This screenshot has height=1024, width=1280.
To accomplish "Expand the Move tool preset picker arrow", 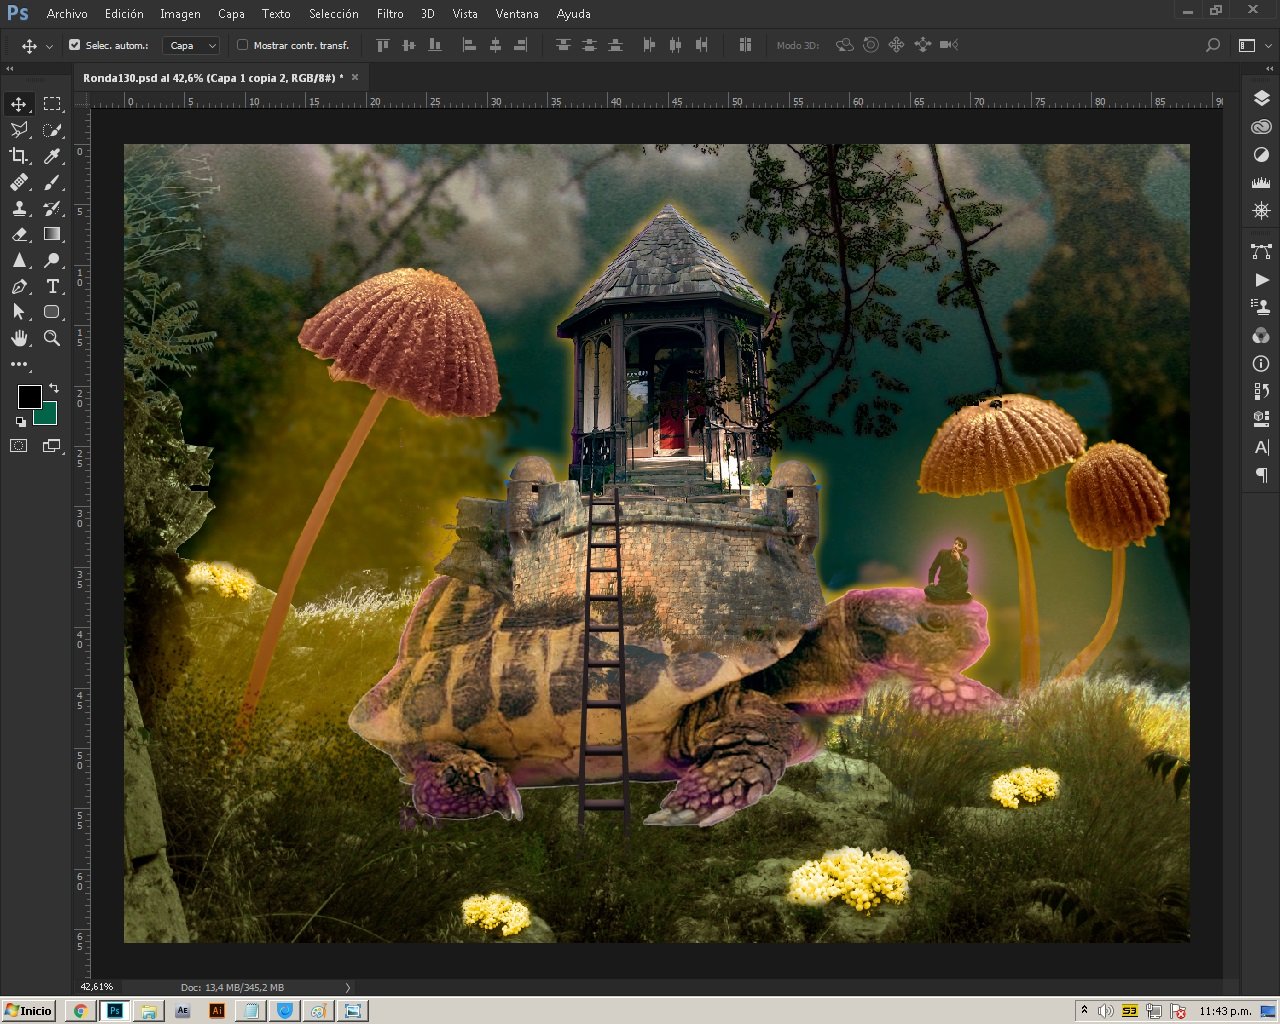I will pos(49,46).
